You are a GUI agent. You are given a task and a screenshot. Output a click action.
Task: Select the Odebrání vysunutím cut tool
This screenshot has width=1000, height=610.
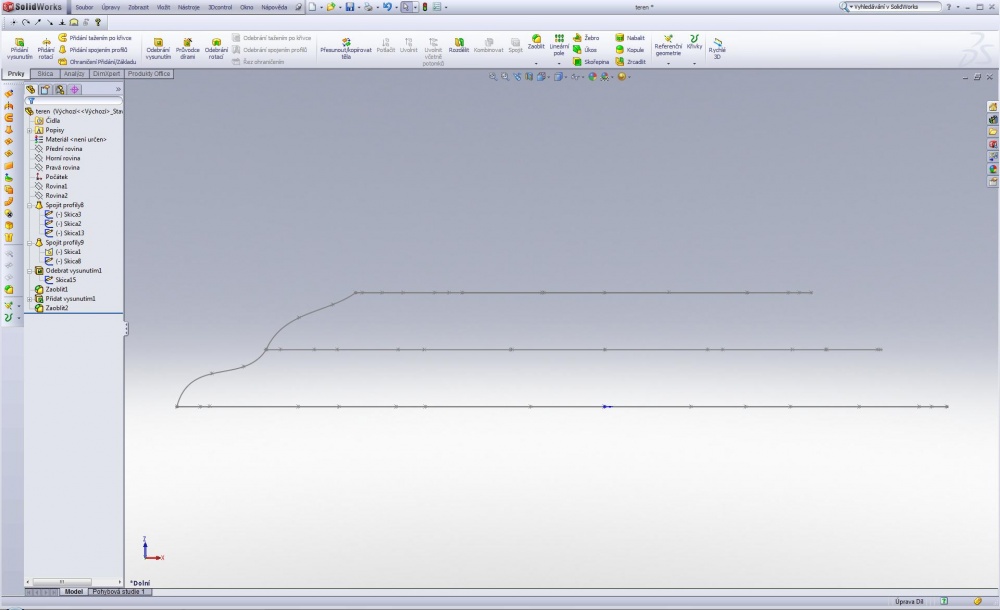[x=158, y=48]
